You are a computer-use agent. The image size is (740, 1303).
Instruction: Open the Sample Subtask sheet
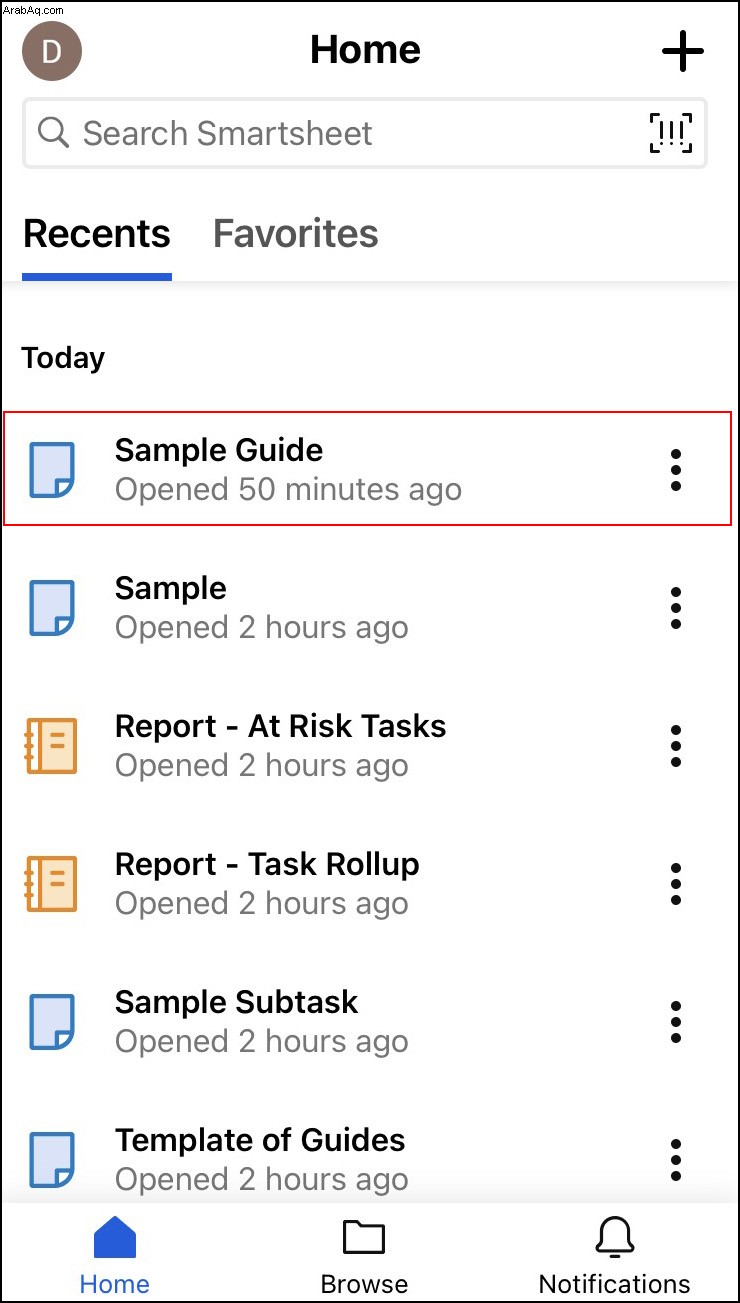click(x=370, y=1022)
